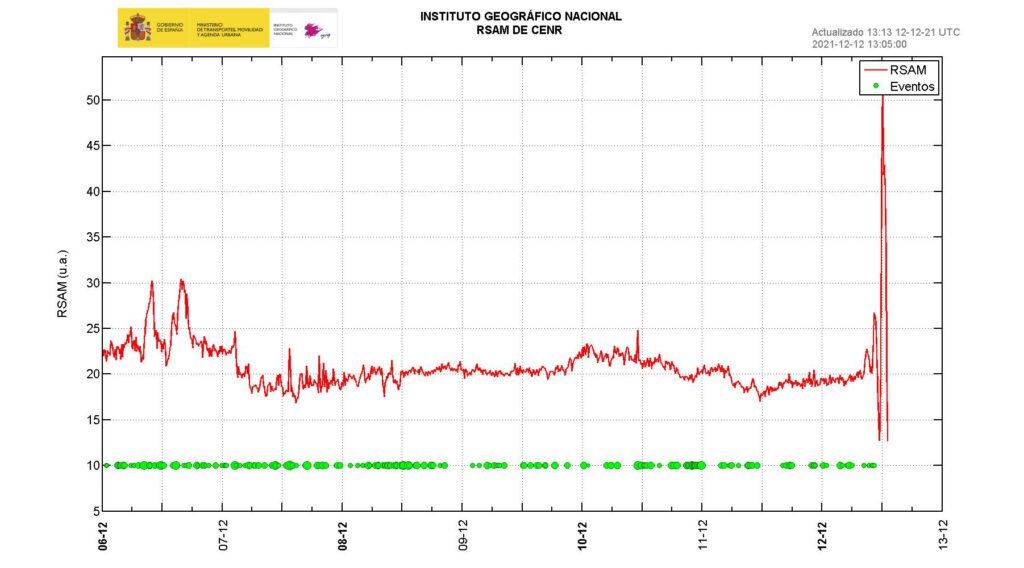The width and height of the screenshot is (1024, 568).
Task: Click the x-axis date label 09-12
Action: (462, 535)
